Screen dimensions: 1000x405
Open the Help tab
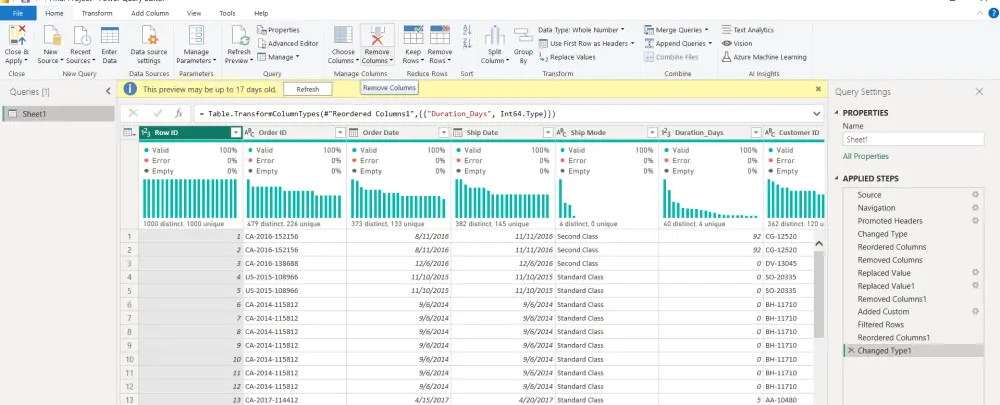coord(261,13)
